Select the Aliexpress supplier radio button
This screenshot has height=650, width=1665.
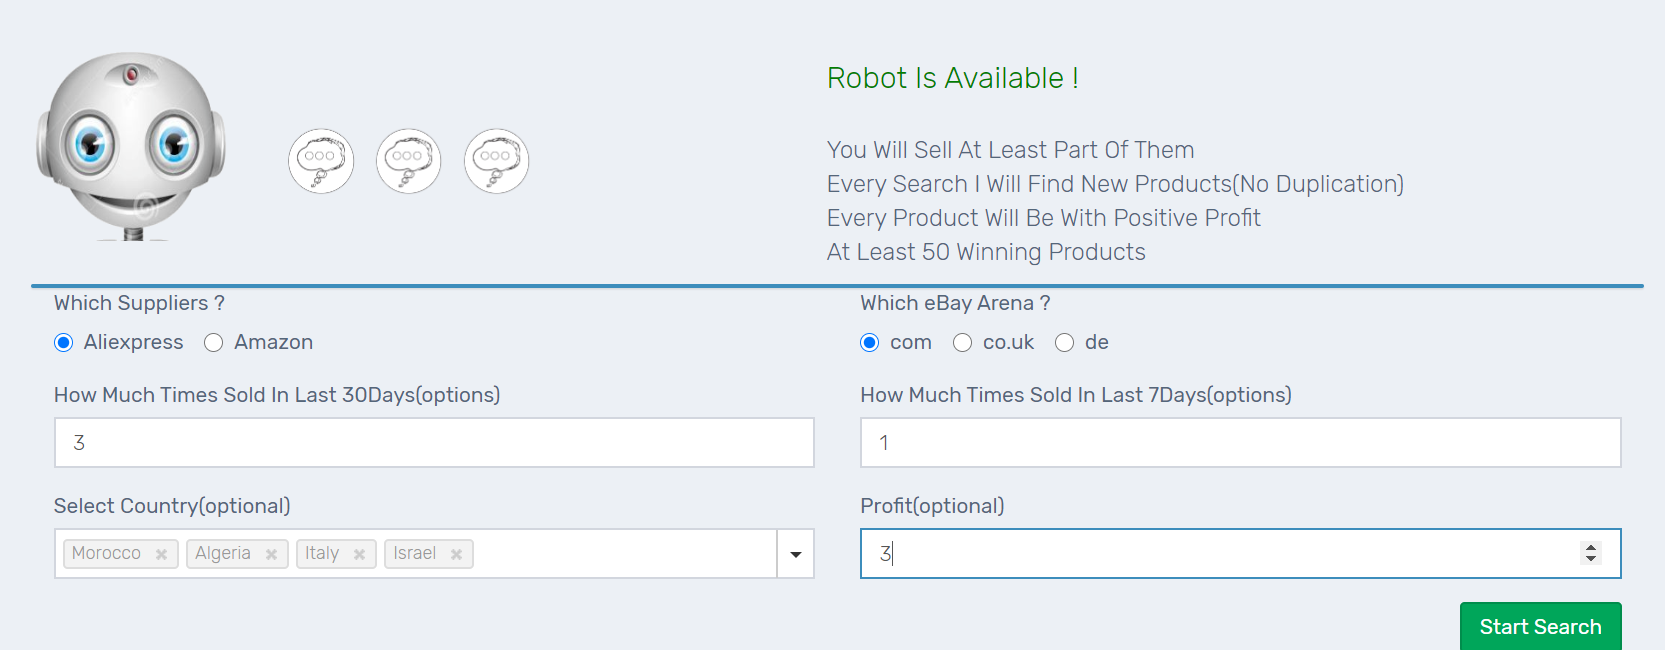coord(64,343)
